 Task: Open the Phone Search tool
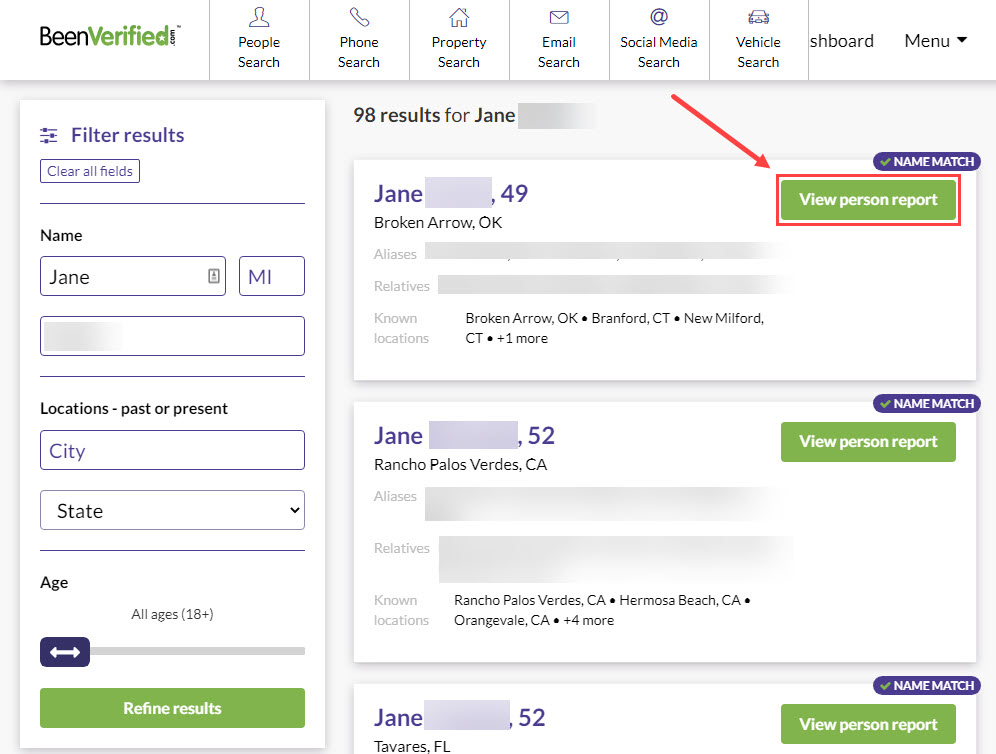coord(359,40)
